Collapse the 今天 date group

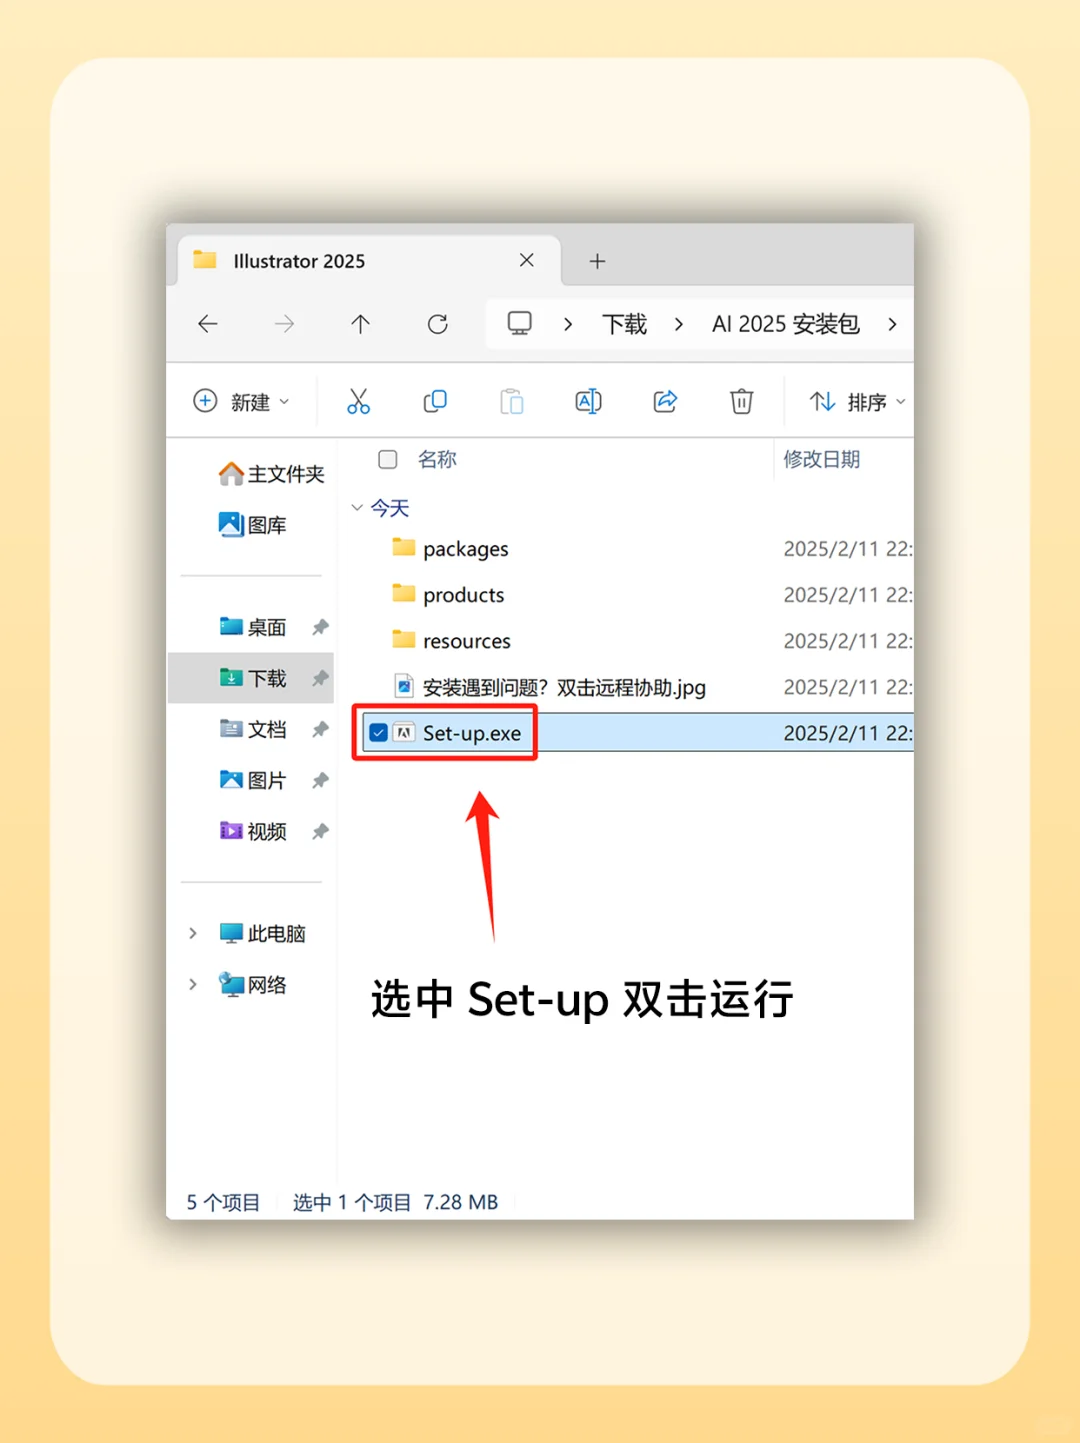pyautogui.click(x=357, y=508)
